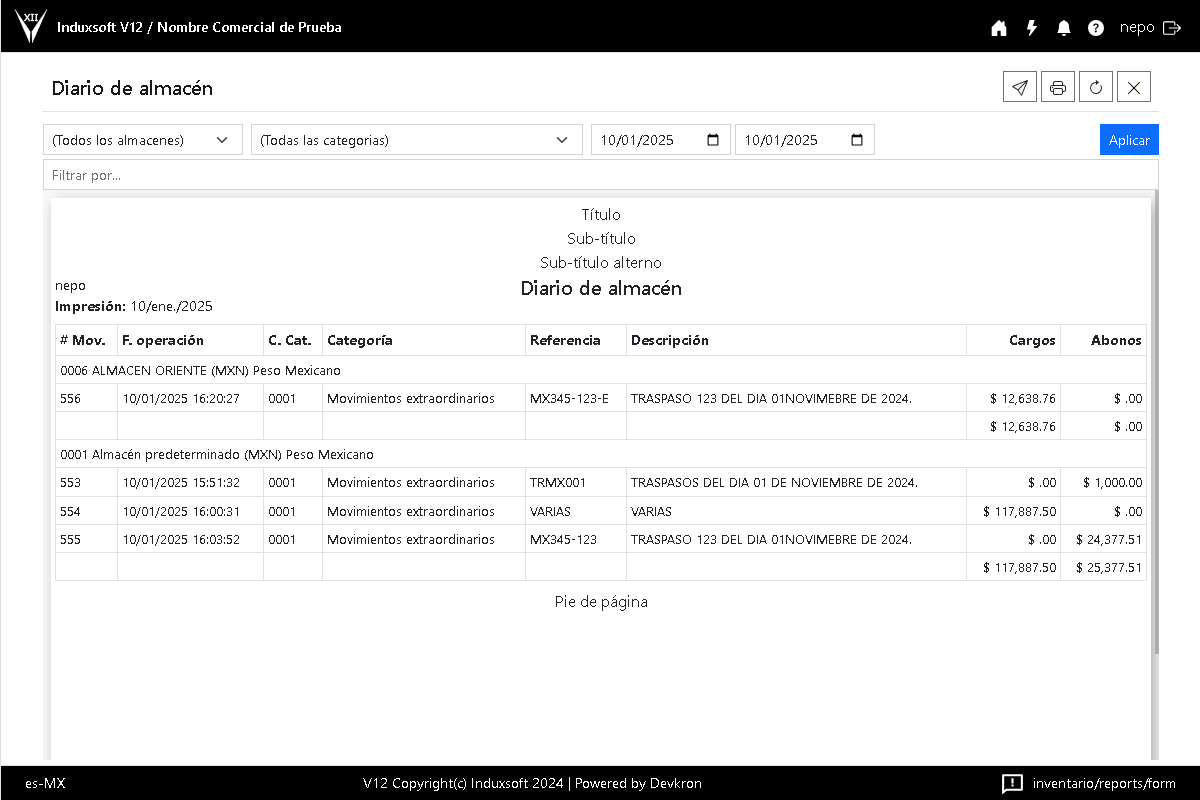Click the nepo username in header
Image resolution: width=1200 pixels, height=800 pixels.
(1137, 28)
